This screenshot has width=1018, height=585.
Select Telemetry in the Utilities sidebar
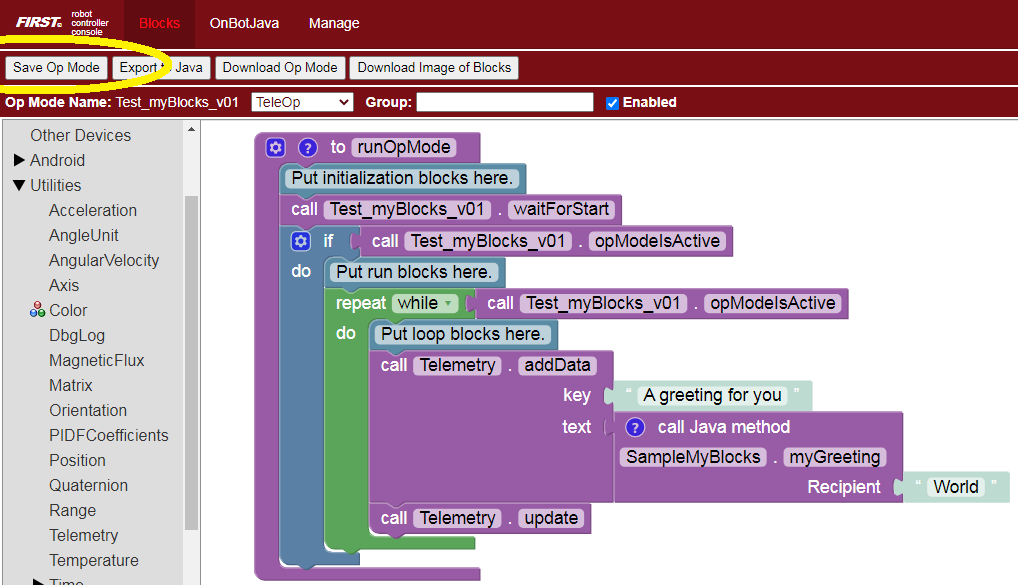[83, 535]
